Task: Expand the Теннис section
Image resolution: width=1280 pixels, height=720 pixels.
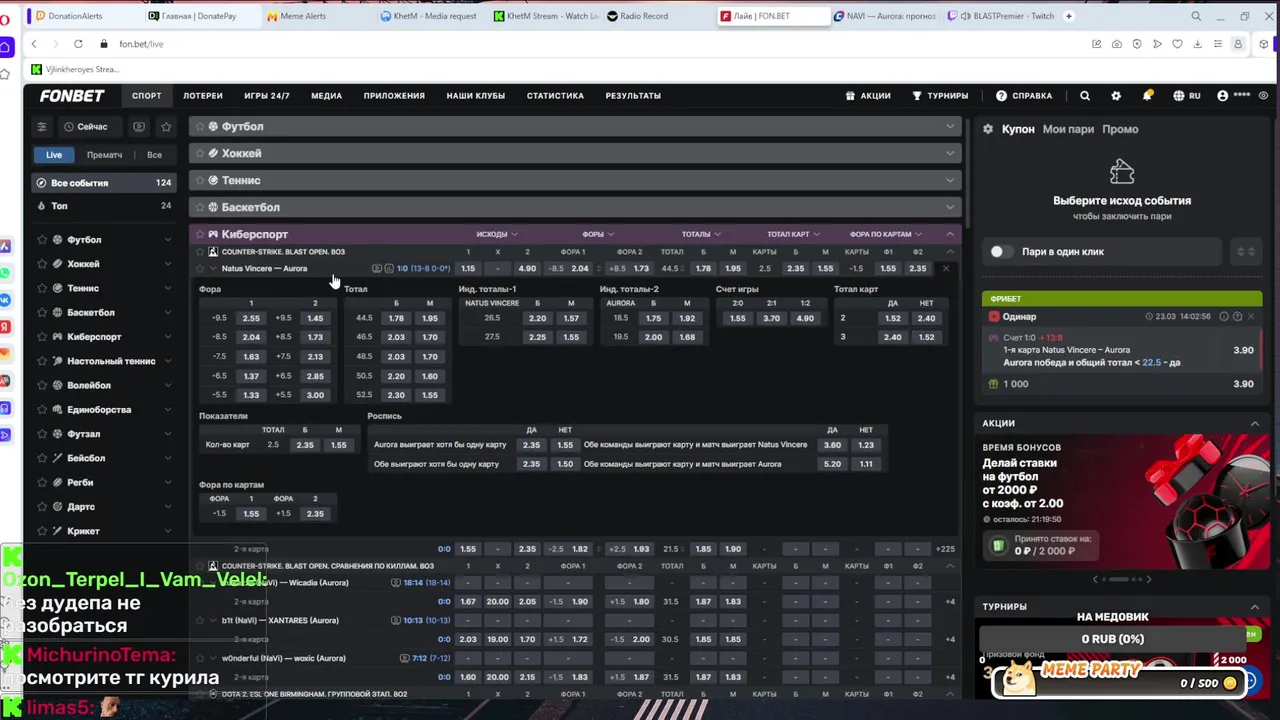Action: point(950,180)
